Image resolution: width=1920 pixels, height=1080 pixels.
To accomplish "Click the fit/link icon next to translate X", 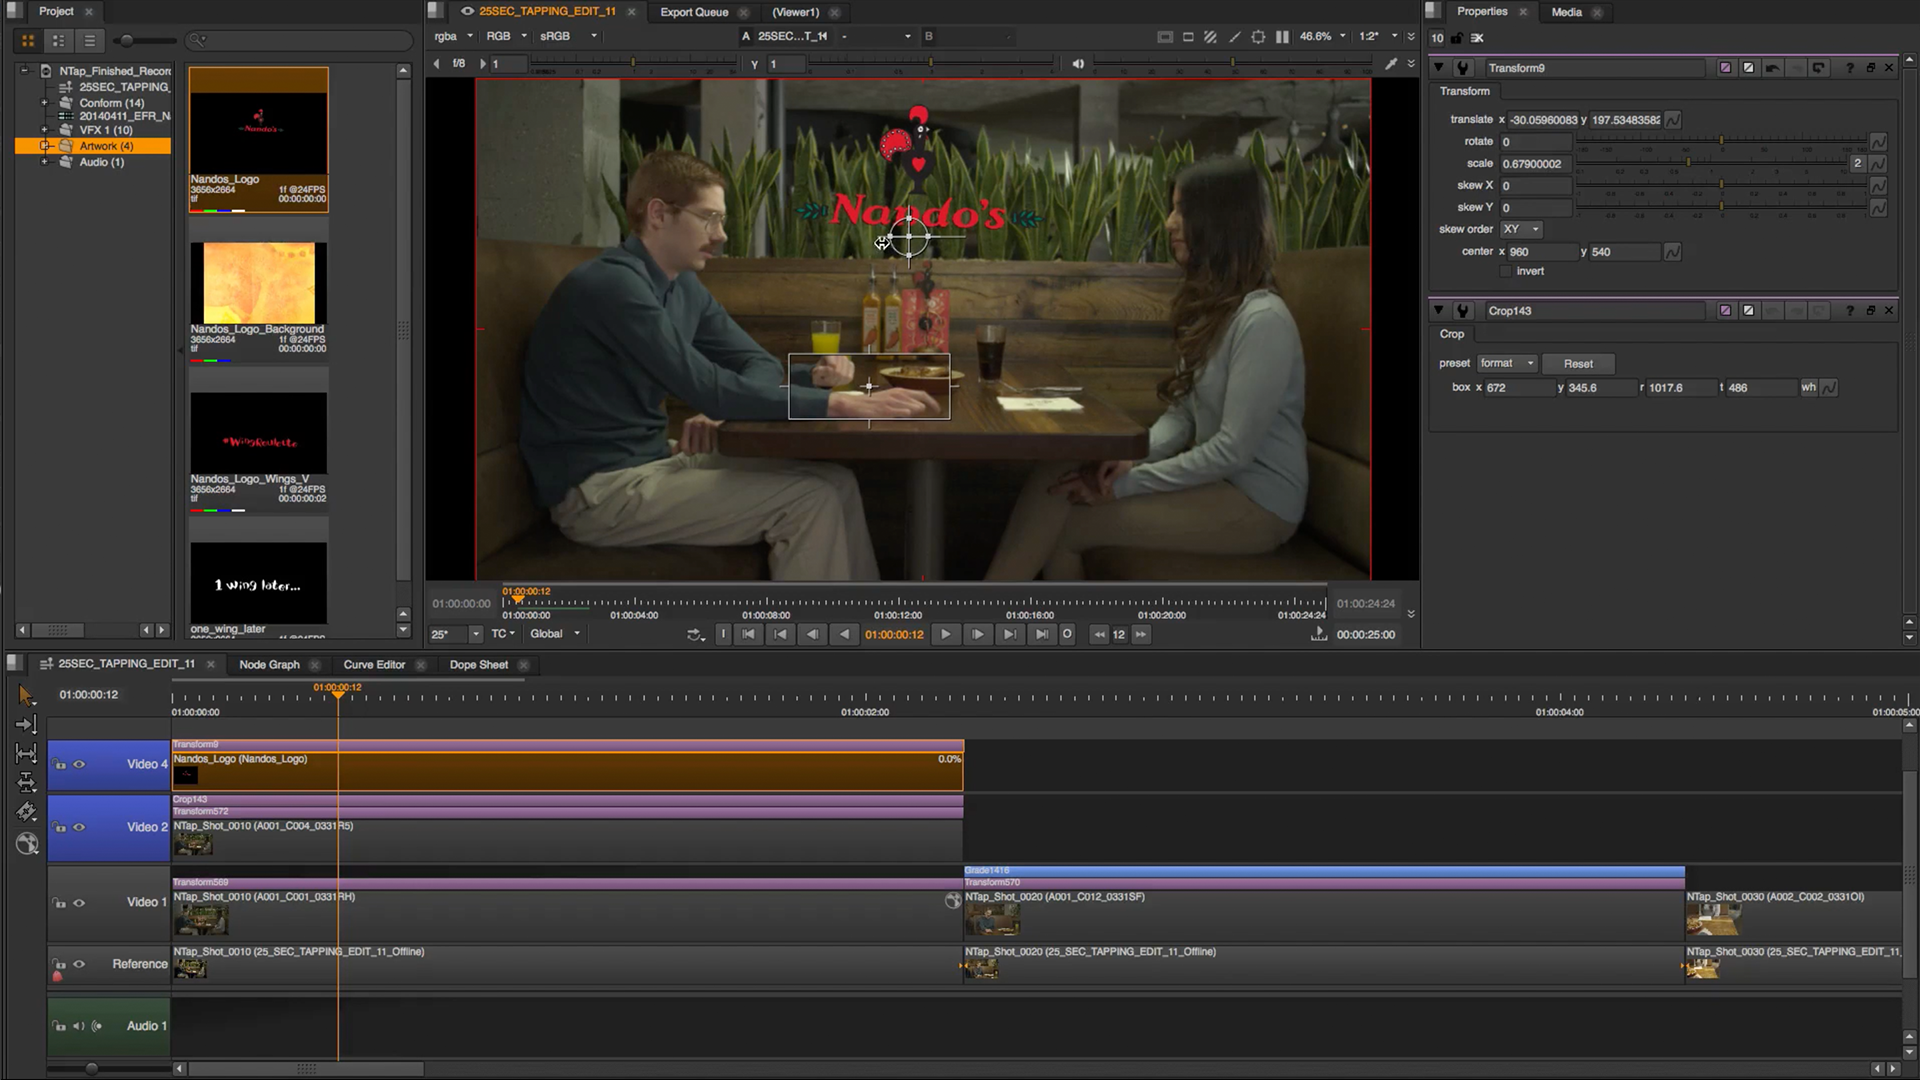I will (1673, 119).
